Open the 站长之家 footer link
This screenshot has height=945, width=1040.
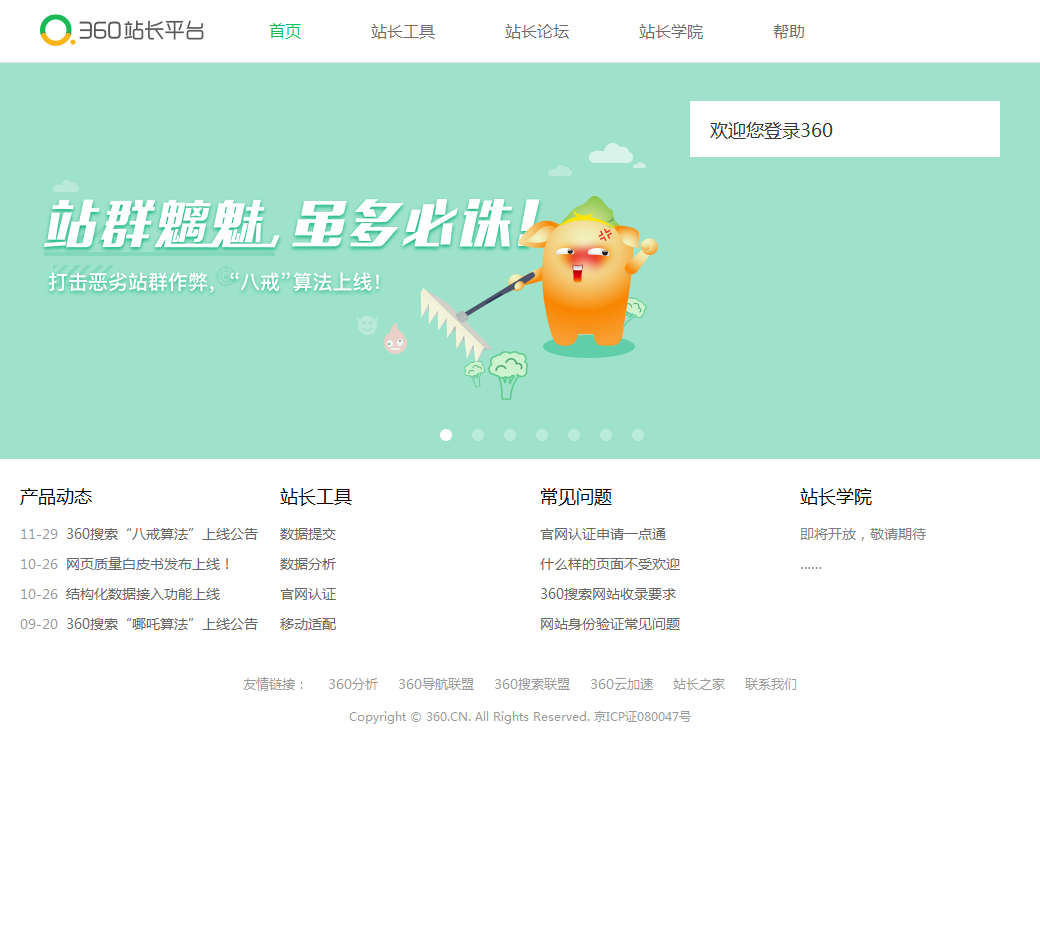tap(698, 684)
